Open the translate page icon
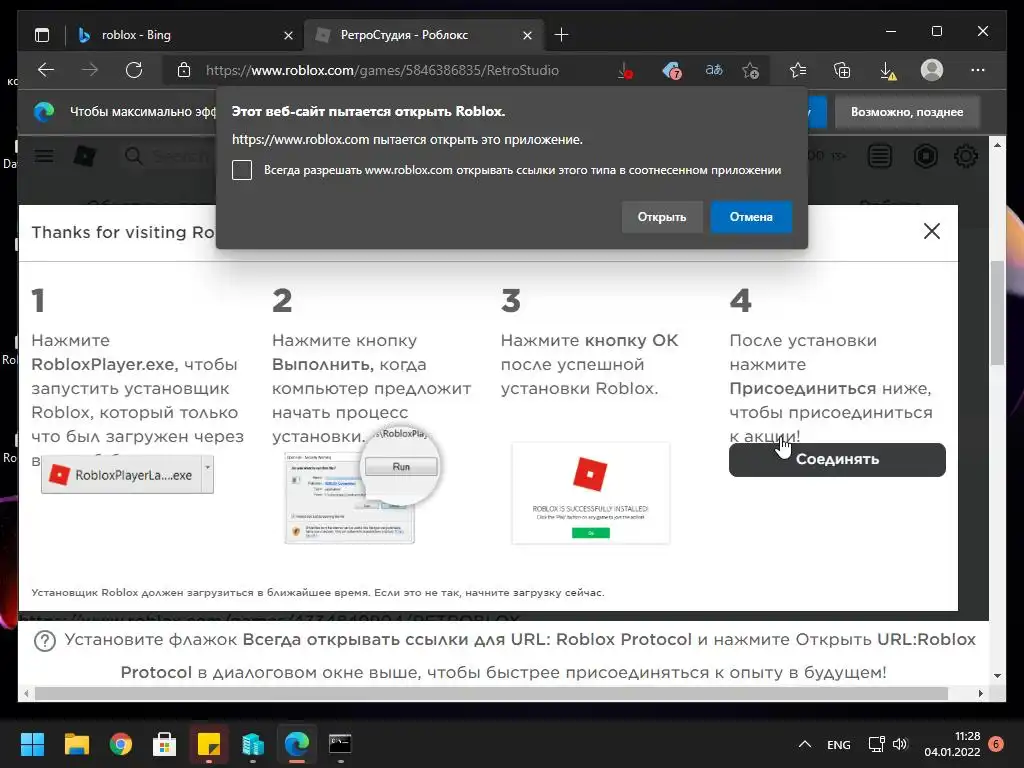 (x=713, y=70)
